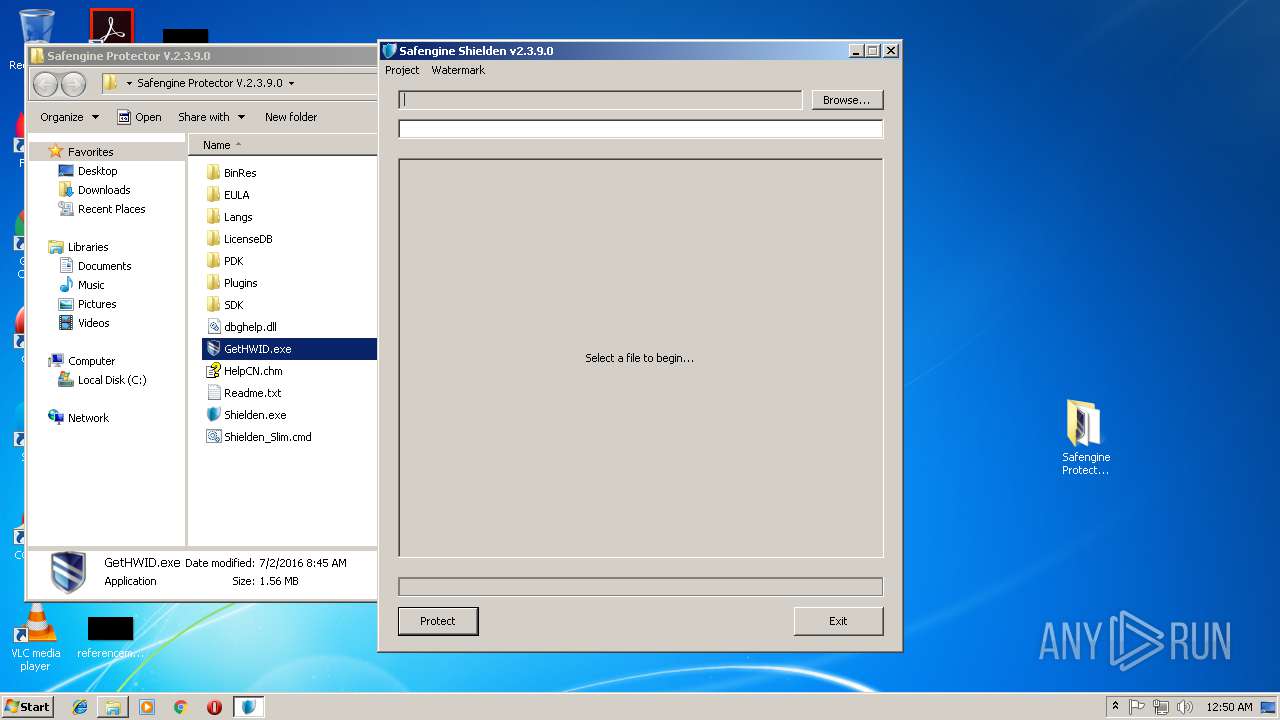Viewport: 1280px width, 720px height.
Task: Click the second text field below Browse
Action: click(640, 129)
